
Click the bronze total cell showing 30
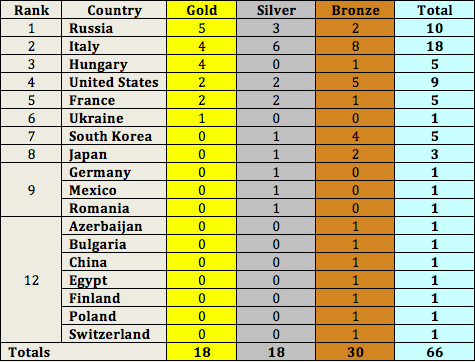coord(355,352)
